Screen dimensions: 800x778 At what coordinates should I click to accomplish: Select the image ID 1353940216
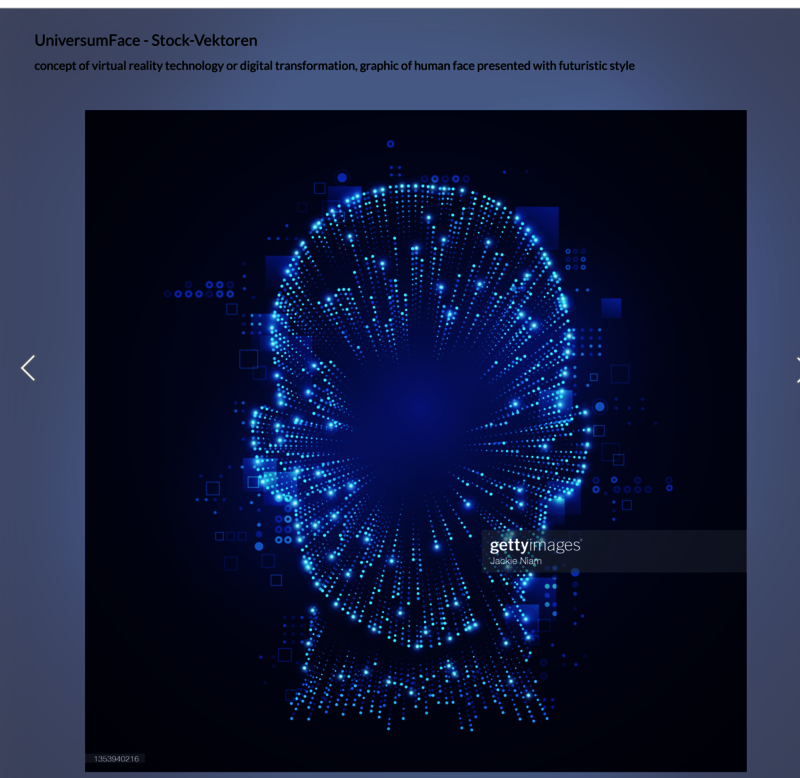116,759
